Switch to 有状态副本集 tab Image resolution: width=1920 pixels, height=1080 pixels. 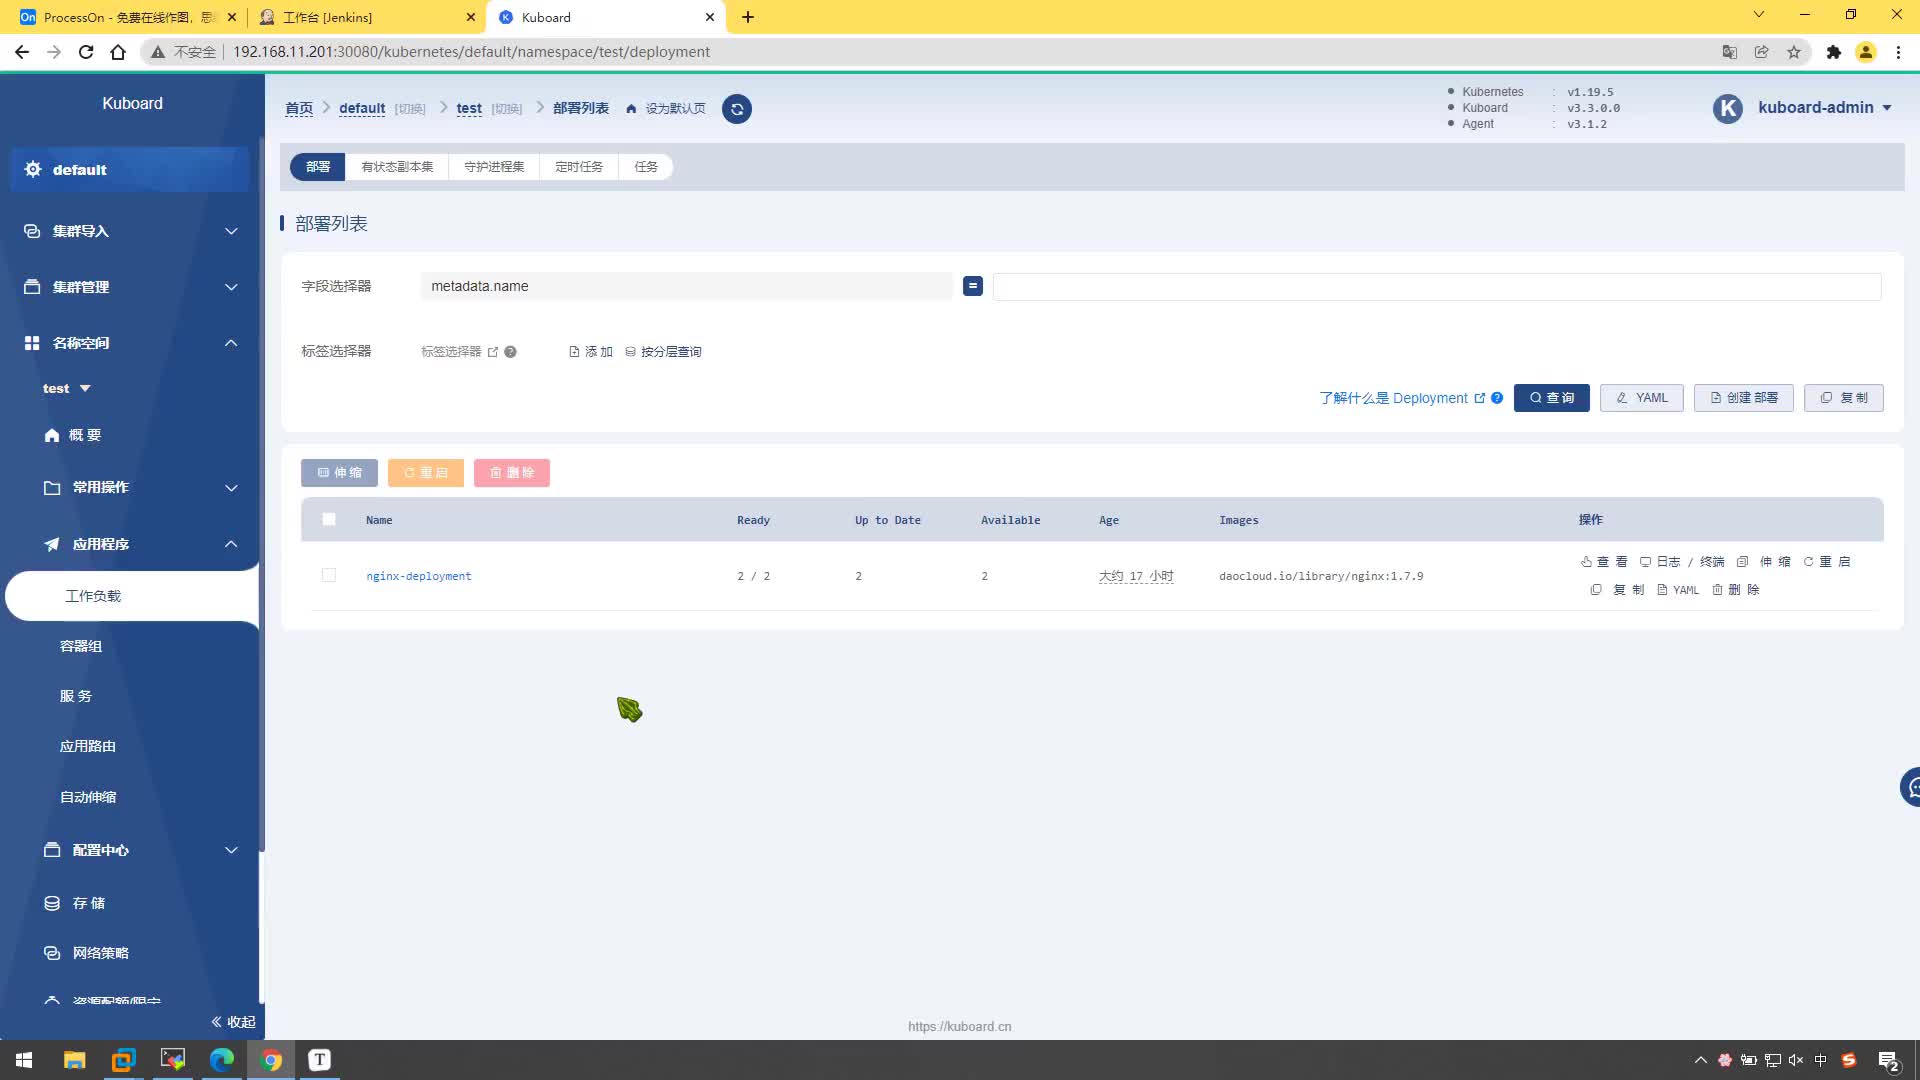coord(397,167)
